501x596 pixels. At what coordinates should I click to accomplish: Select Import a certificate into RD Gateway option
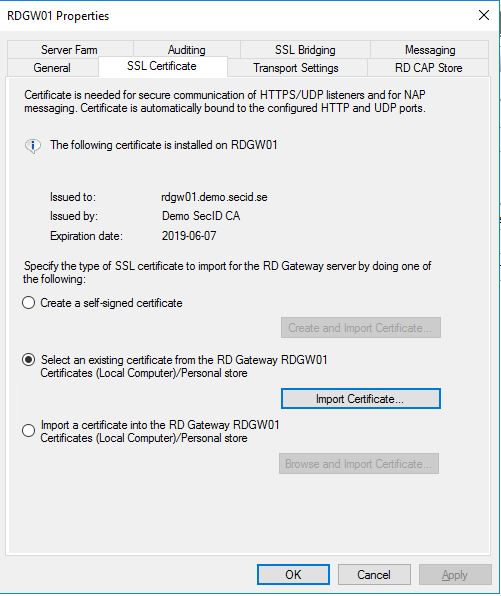pos(29,431)
